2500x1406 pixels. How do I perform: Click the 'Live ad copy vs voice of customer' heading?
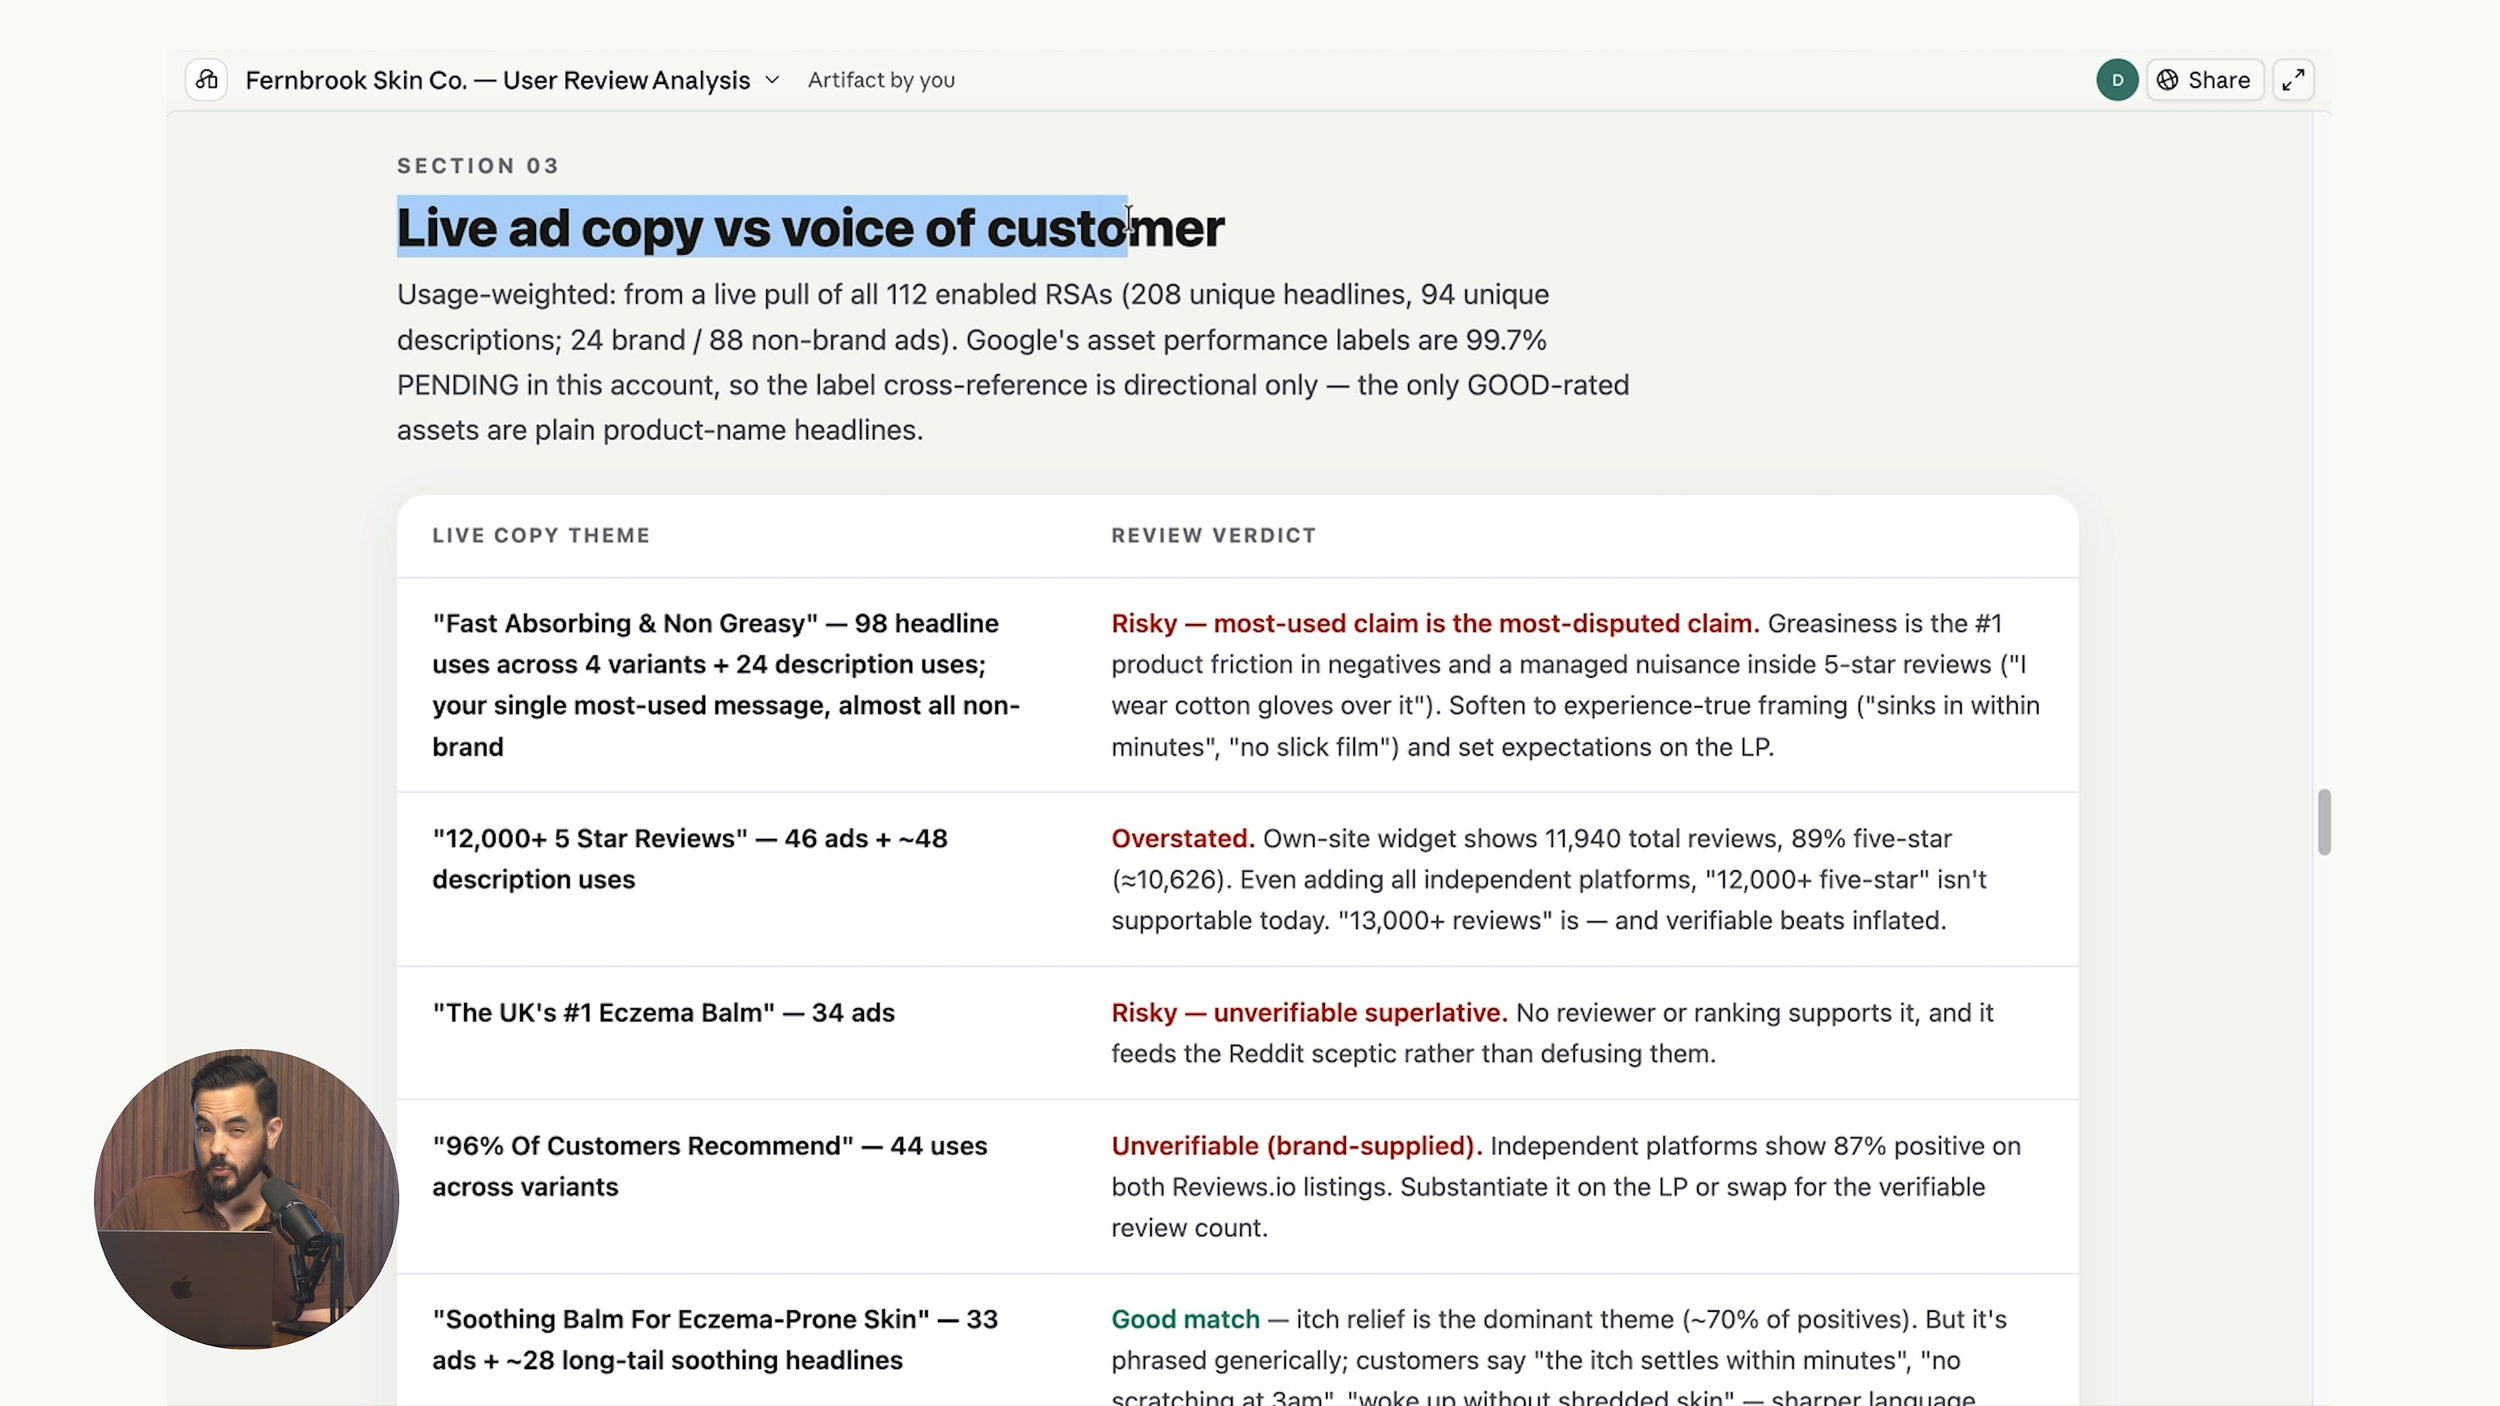click(810, 228)
